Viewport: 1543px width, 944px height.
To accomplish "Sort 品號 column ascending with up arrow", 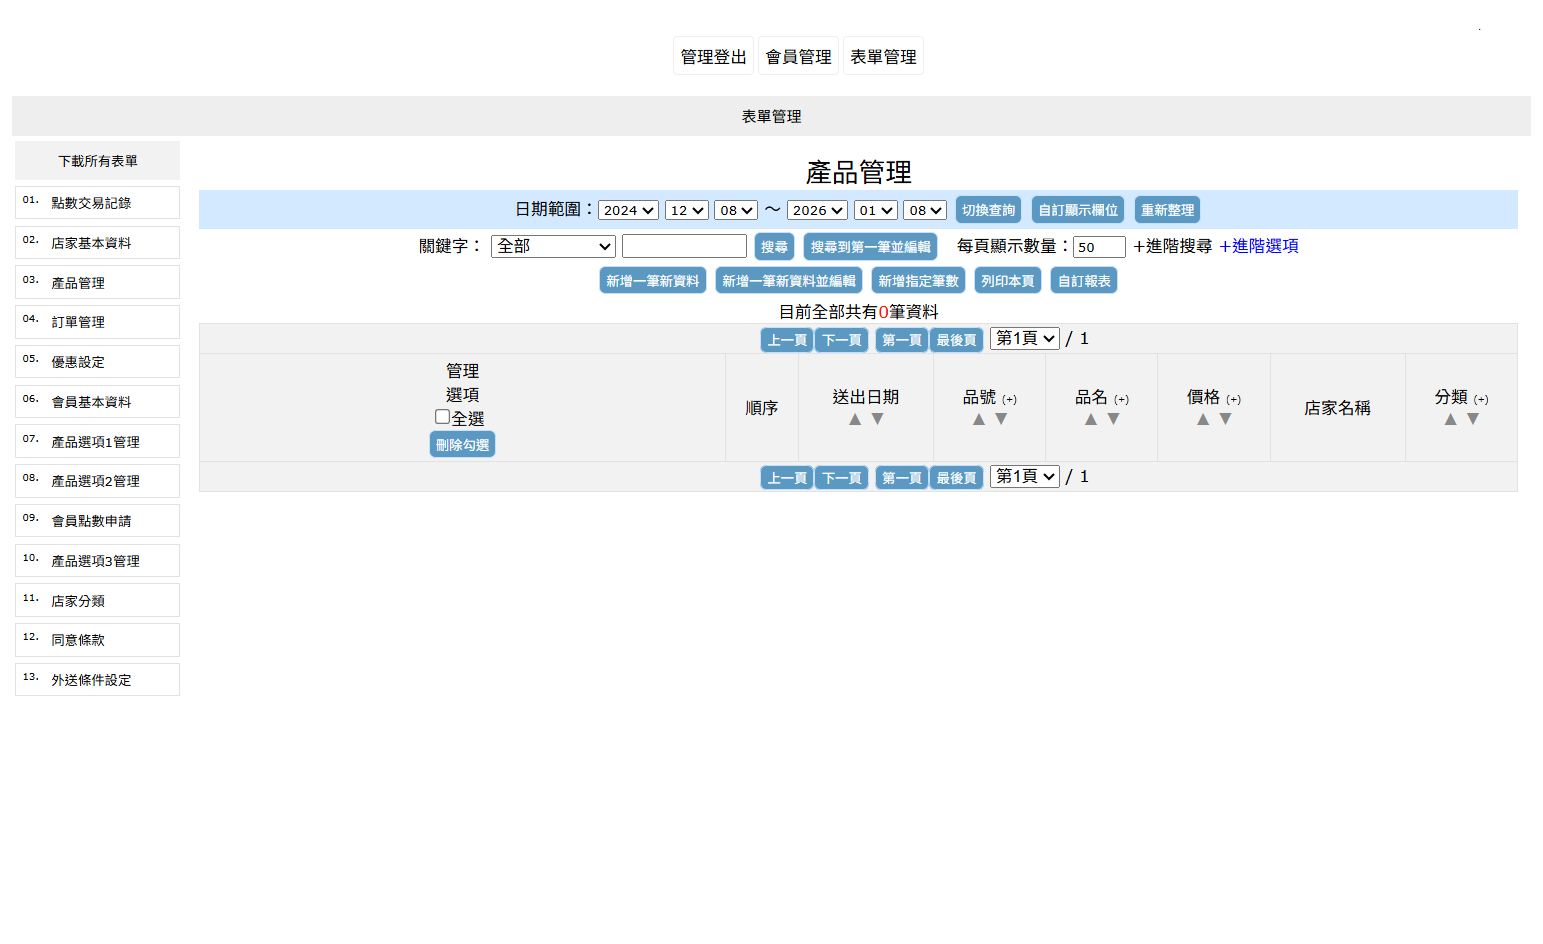I will [x=979, y=420].
